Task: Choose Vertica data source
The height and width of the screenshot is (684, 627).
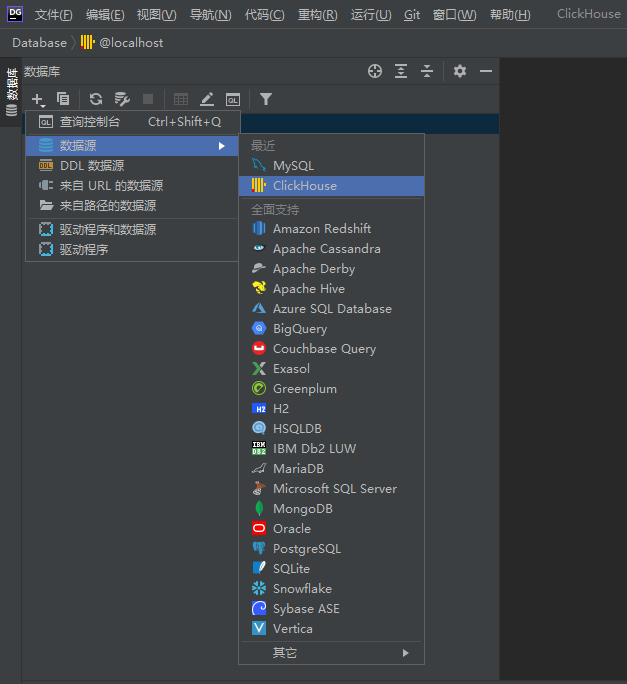Action: 332,629
